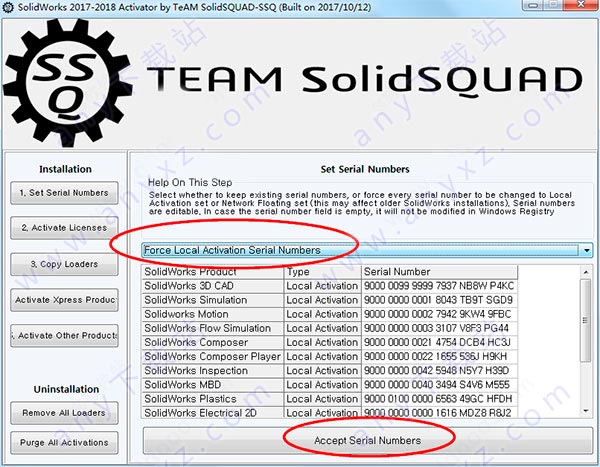Click the Type cell for SolidWorks 3D CAD
Screen dimensions: 600x467
point(323,286)
